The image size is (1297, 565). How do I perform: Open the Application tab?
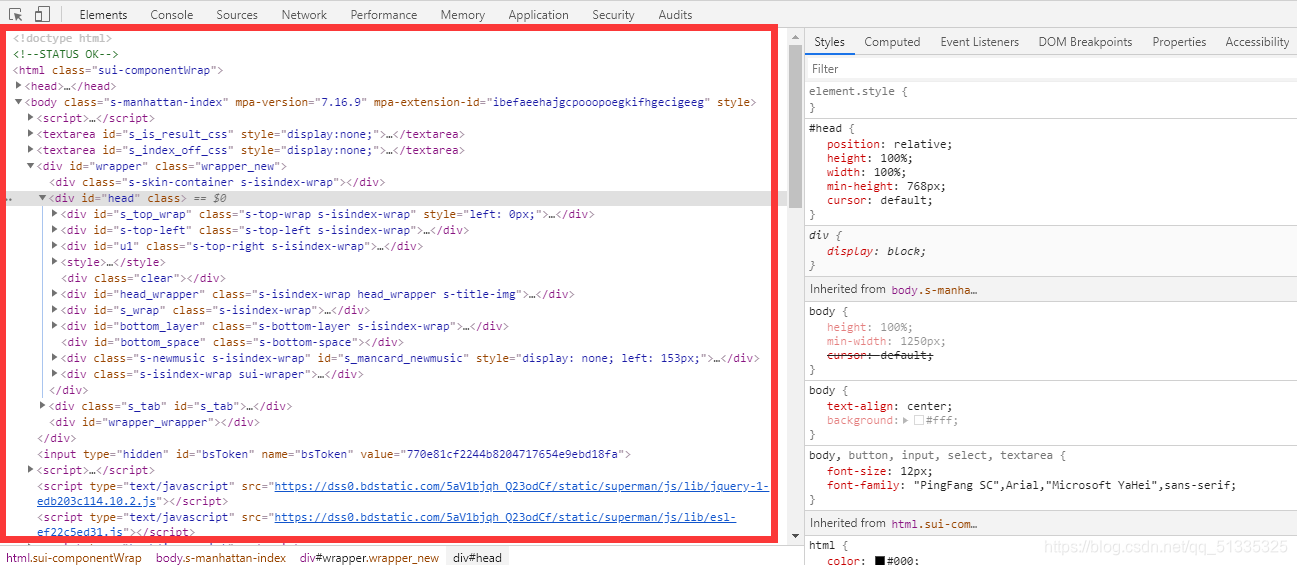tap(538, 15)
